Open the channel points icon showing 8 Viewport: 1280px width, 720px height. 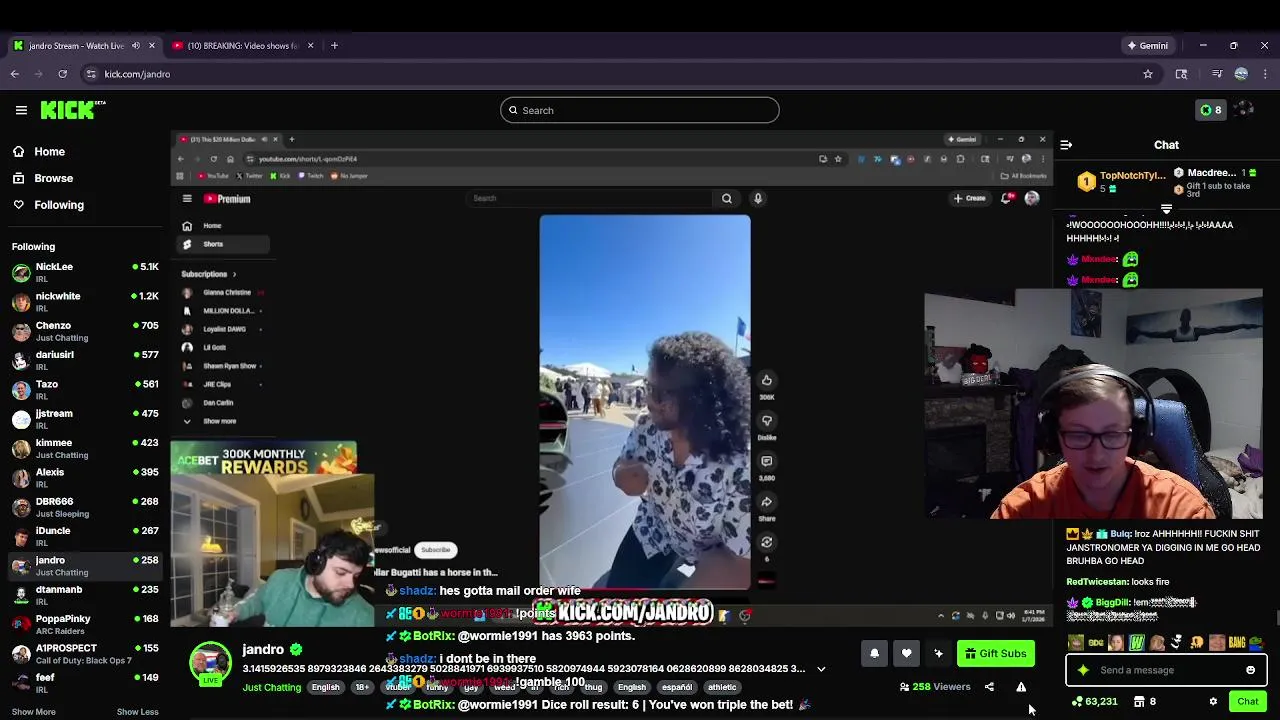tap(1211, 110)
